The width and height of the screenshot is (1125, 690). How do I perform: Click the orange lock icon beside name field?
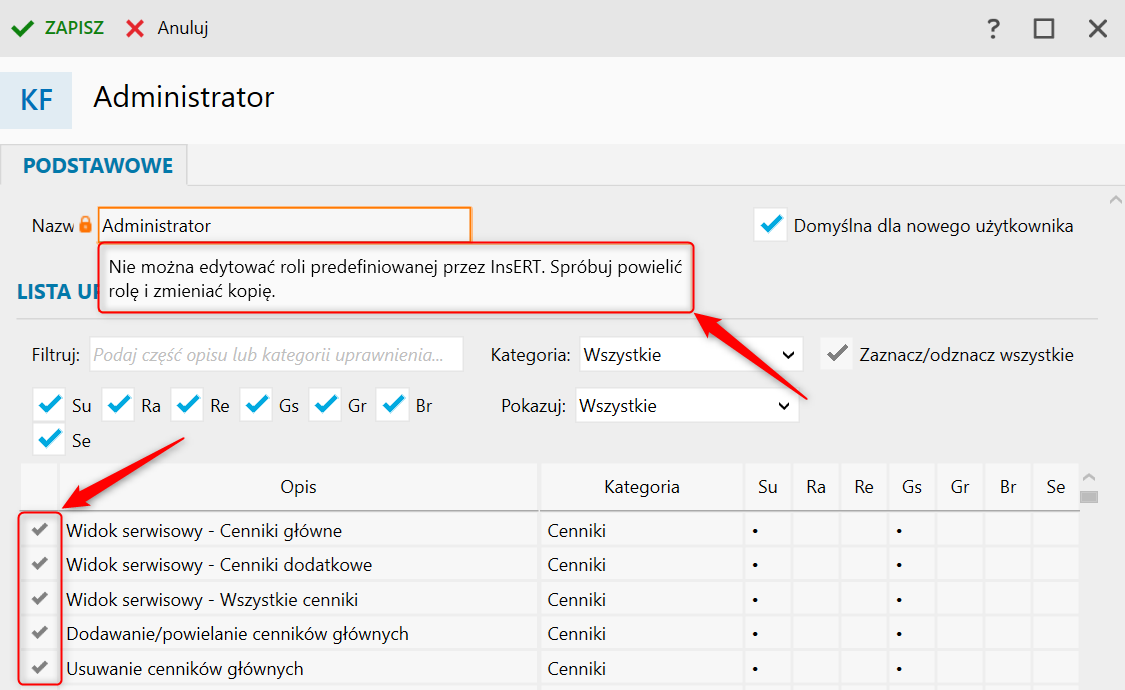(85, 225)
